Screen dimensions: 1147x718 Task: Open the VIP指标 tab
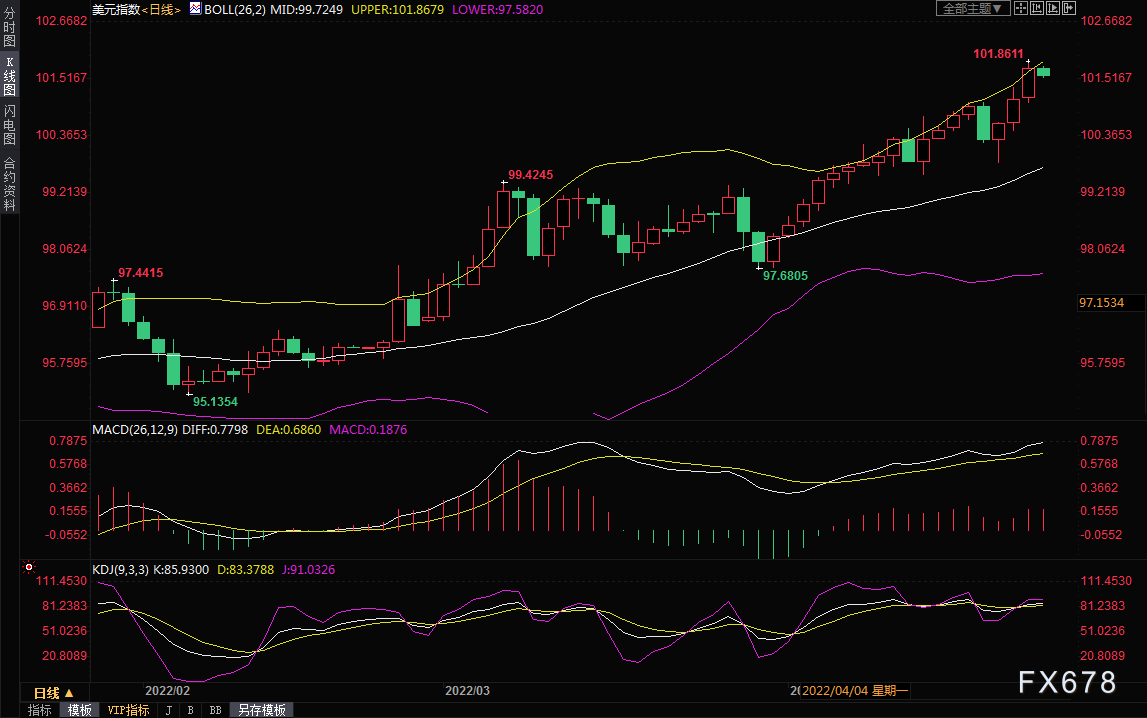128,710
